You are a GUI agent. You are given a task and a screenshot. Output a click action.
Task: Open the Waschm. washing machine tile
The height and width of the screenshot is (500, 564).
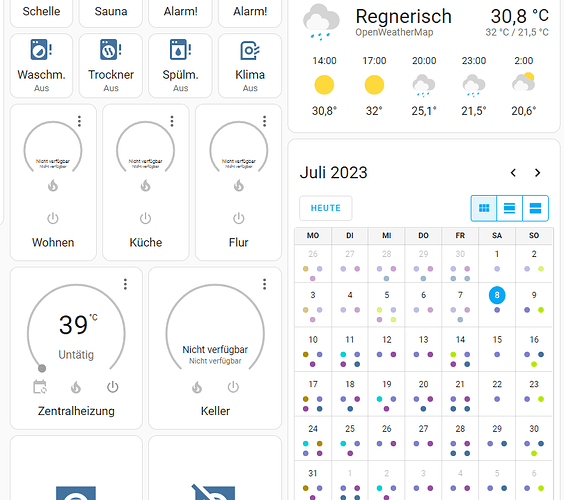tap(41, 65)
